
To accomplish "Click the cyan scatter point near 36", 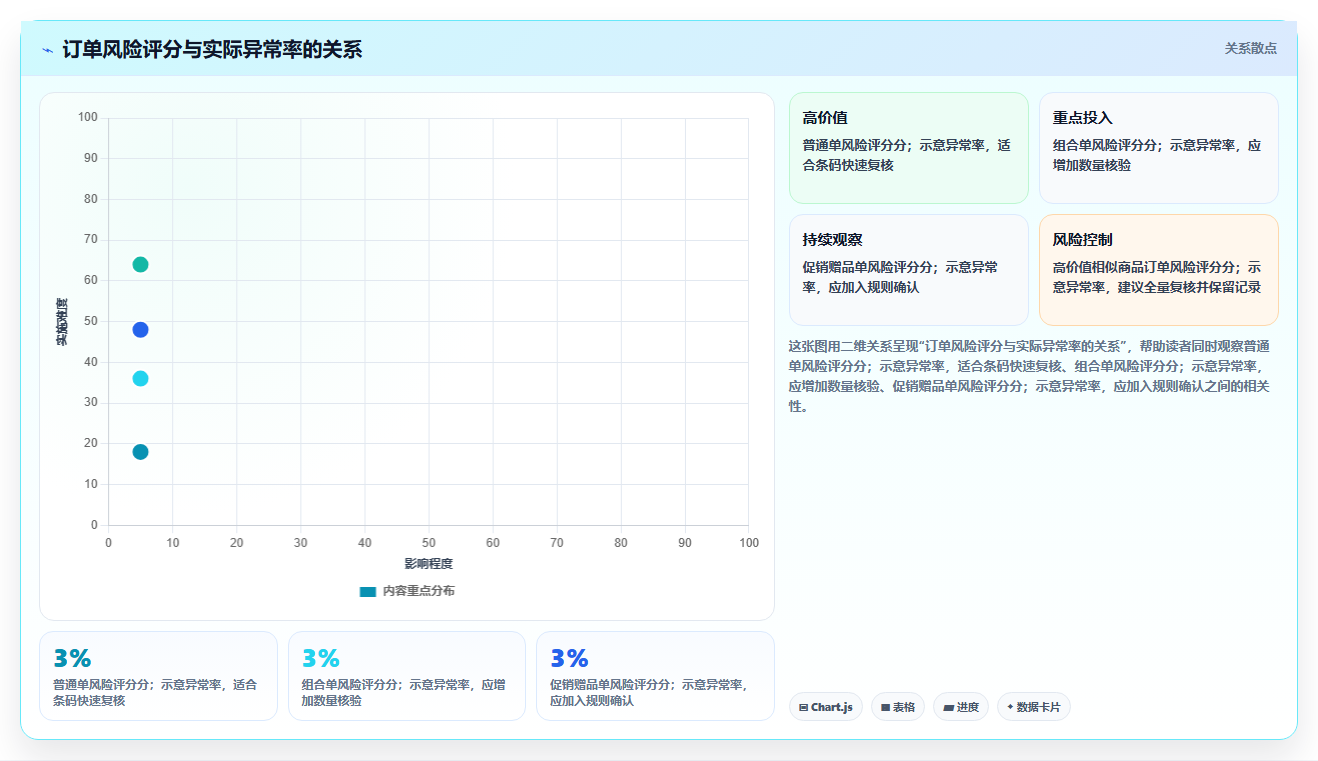I will 140,379.
